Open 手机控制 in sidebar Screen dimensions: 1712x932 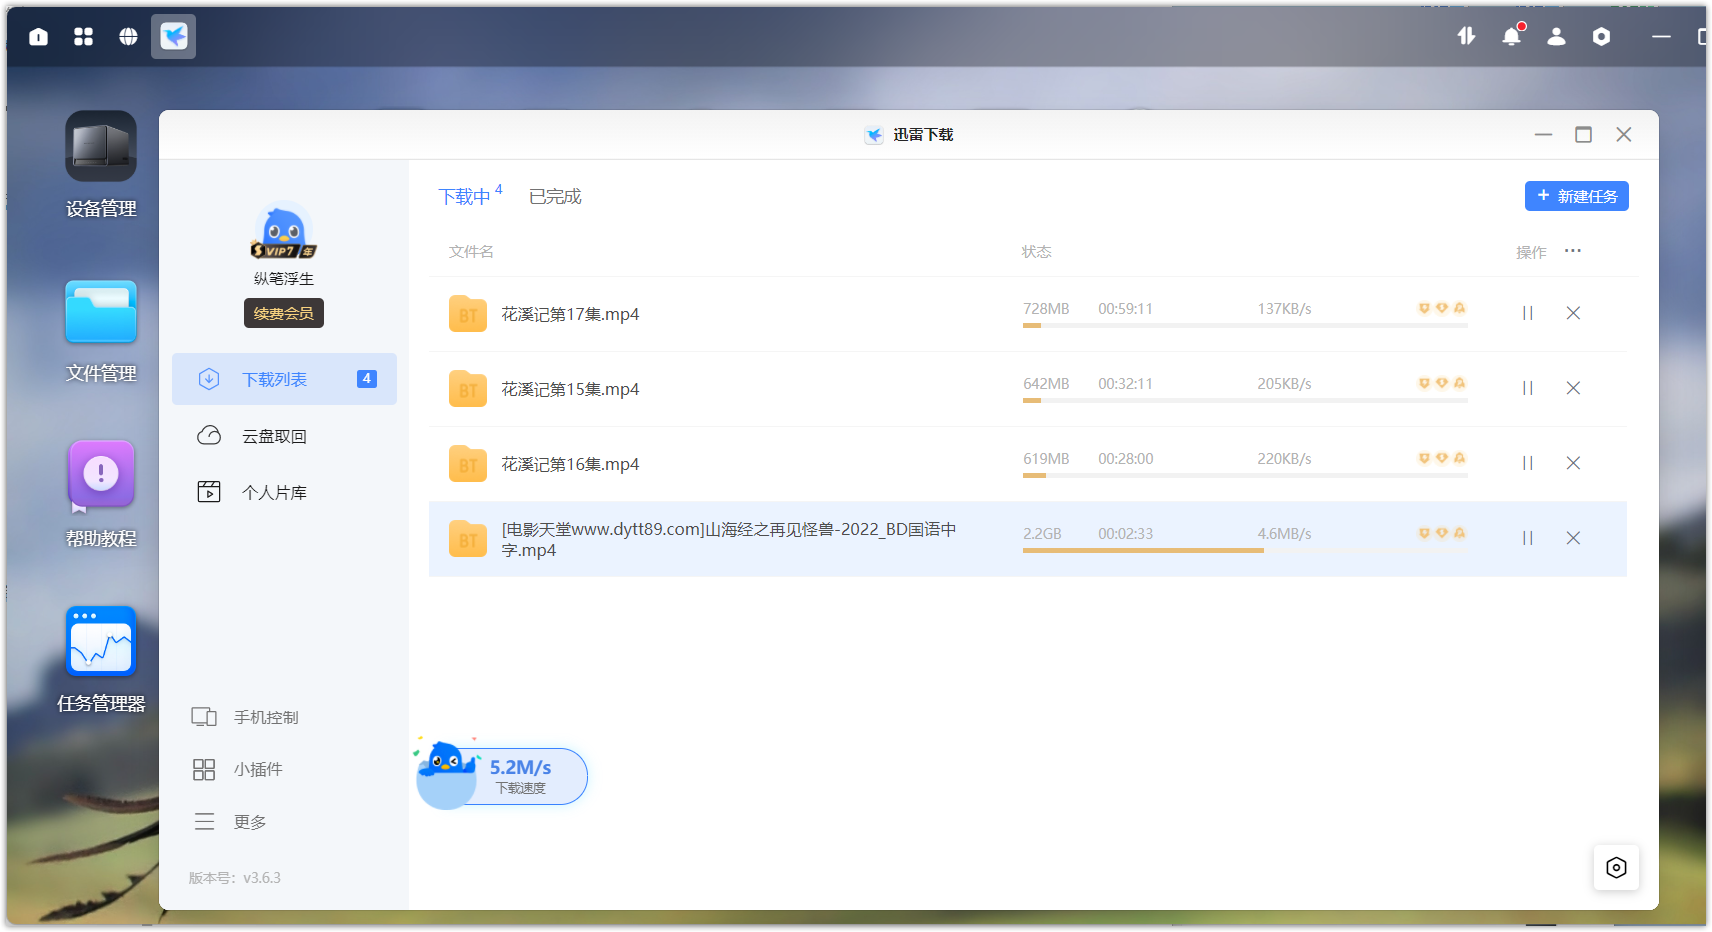click(246, 717)
